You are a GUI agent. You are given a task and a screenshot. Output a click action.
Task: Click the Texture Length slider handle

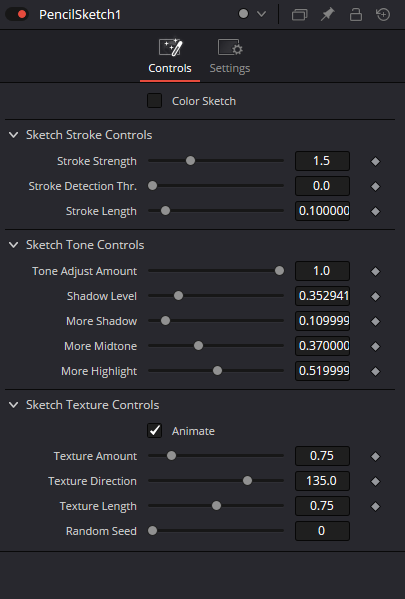pos(216,505)
